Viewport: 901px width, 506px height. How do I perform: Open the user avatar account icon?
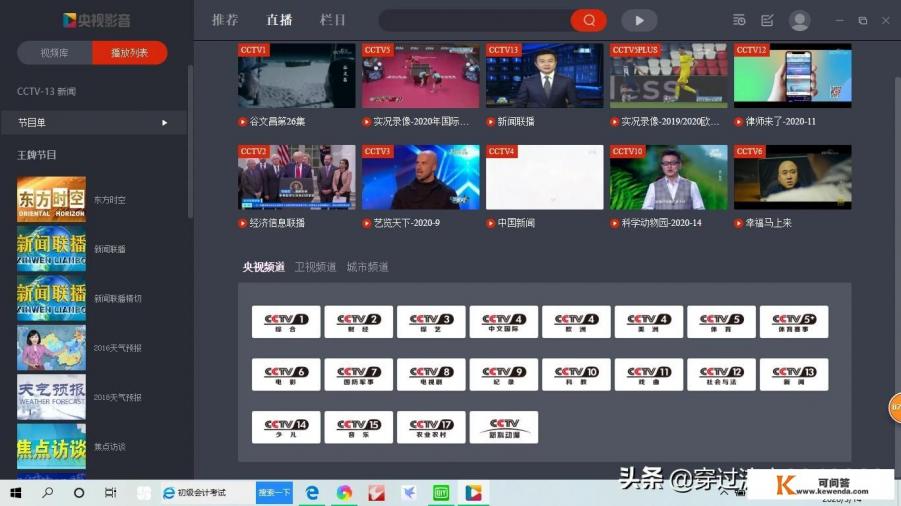click(x=799, y=20)
